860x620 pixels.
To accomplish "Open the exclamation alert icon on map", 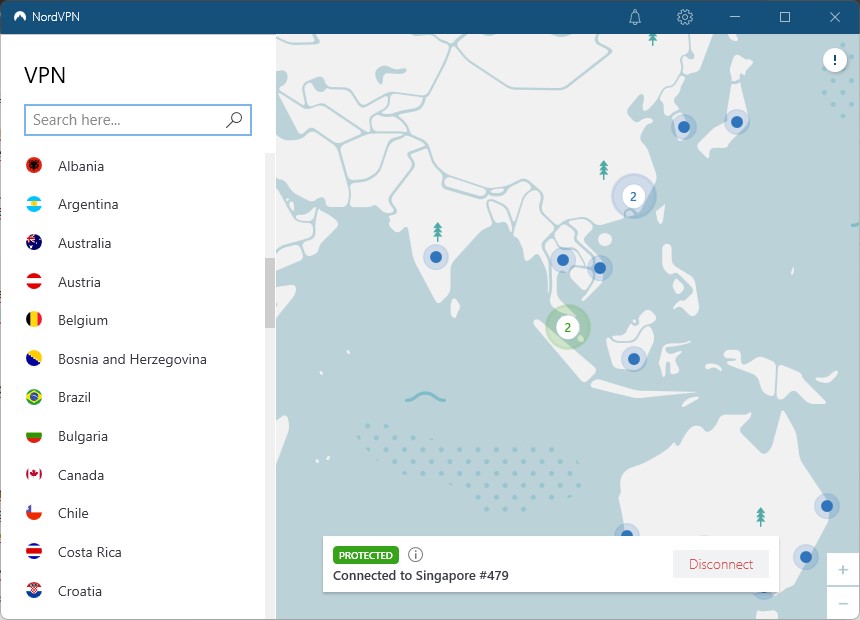I will [834, 59].
